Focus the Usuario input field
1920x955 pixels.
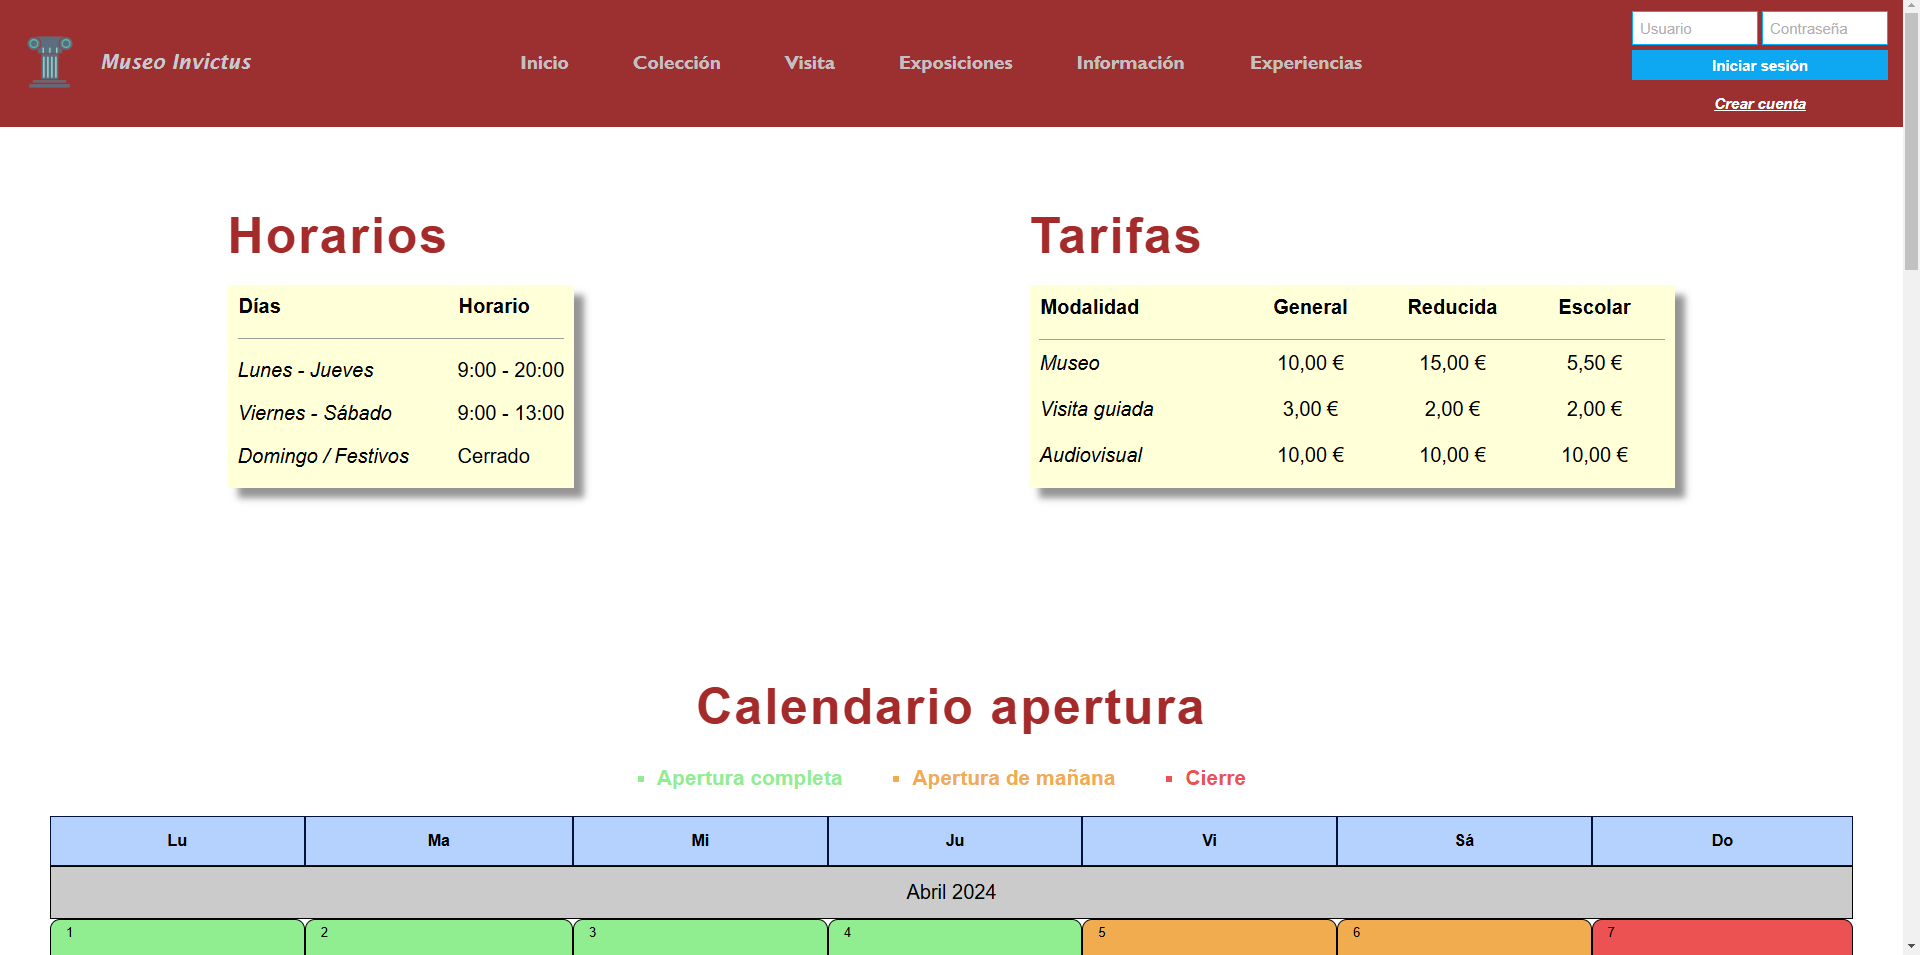(x=1695, y=28)
